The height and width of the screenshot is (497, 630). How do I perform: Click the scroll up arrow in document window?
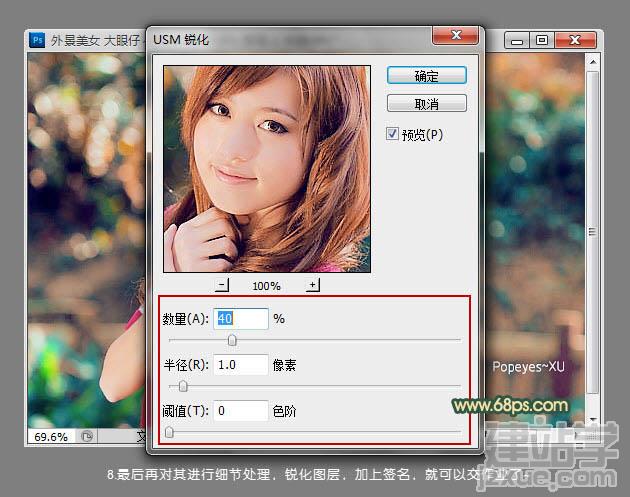[593, 62]
